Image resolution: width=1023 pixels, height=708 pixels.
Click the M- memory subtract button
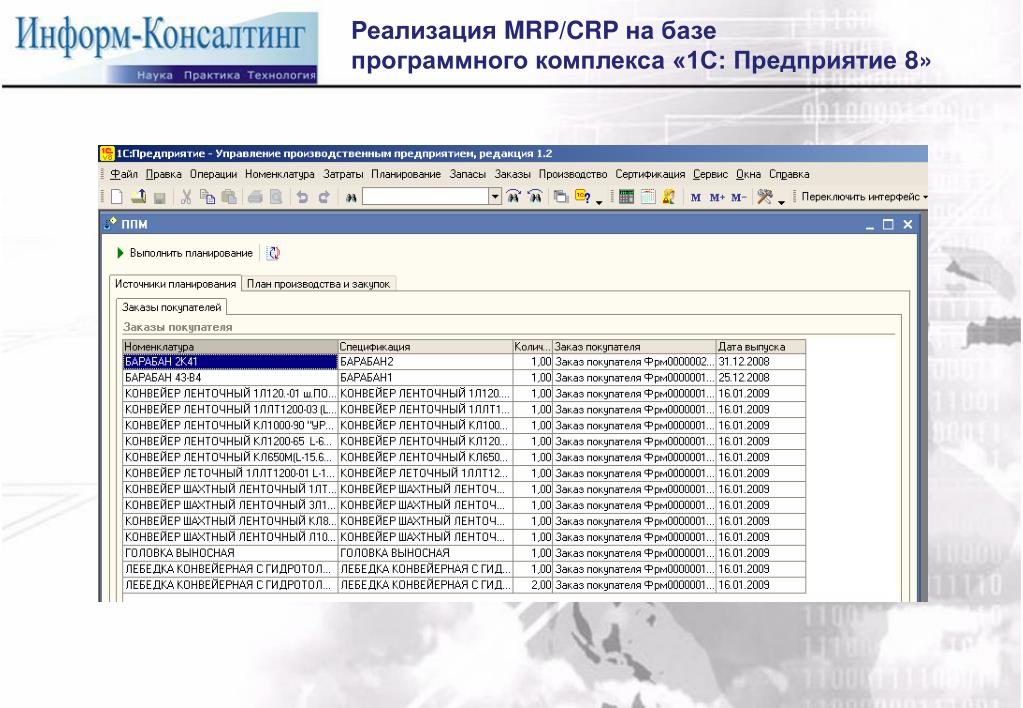coord(739,197)
